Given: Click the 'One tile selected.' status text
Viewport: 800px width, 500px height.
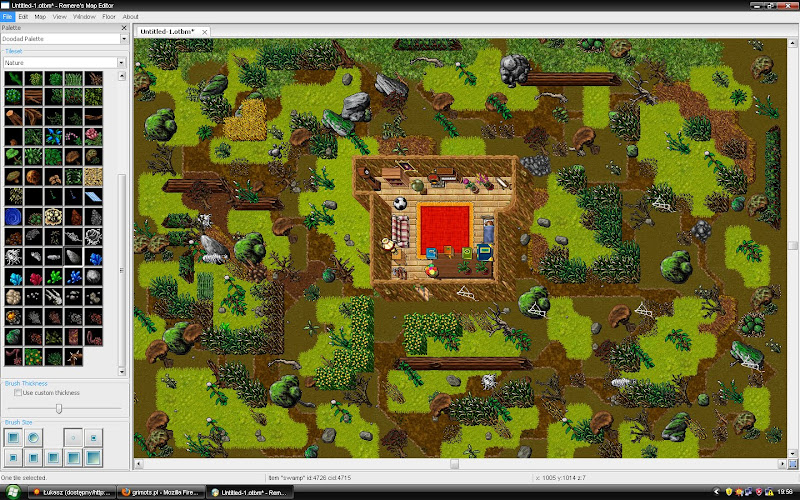Looking at the screenshot, I should pyautogui.click(x=24, y=478).
